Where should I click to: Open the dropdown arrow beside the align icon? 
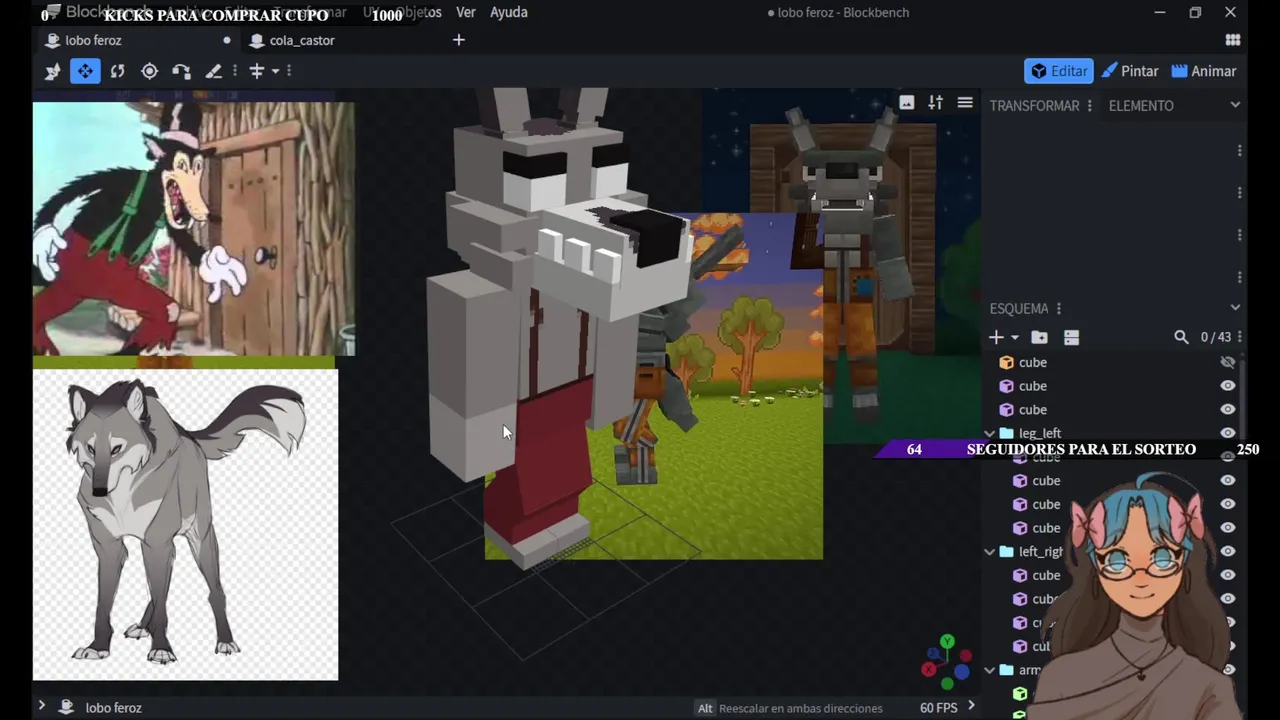point(275,71)
